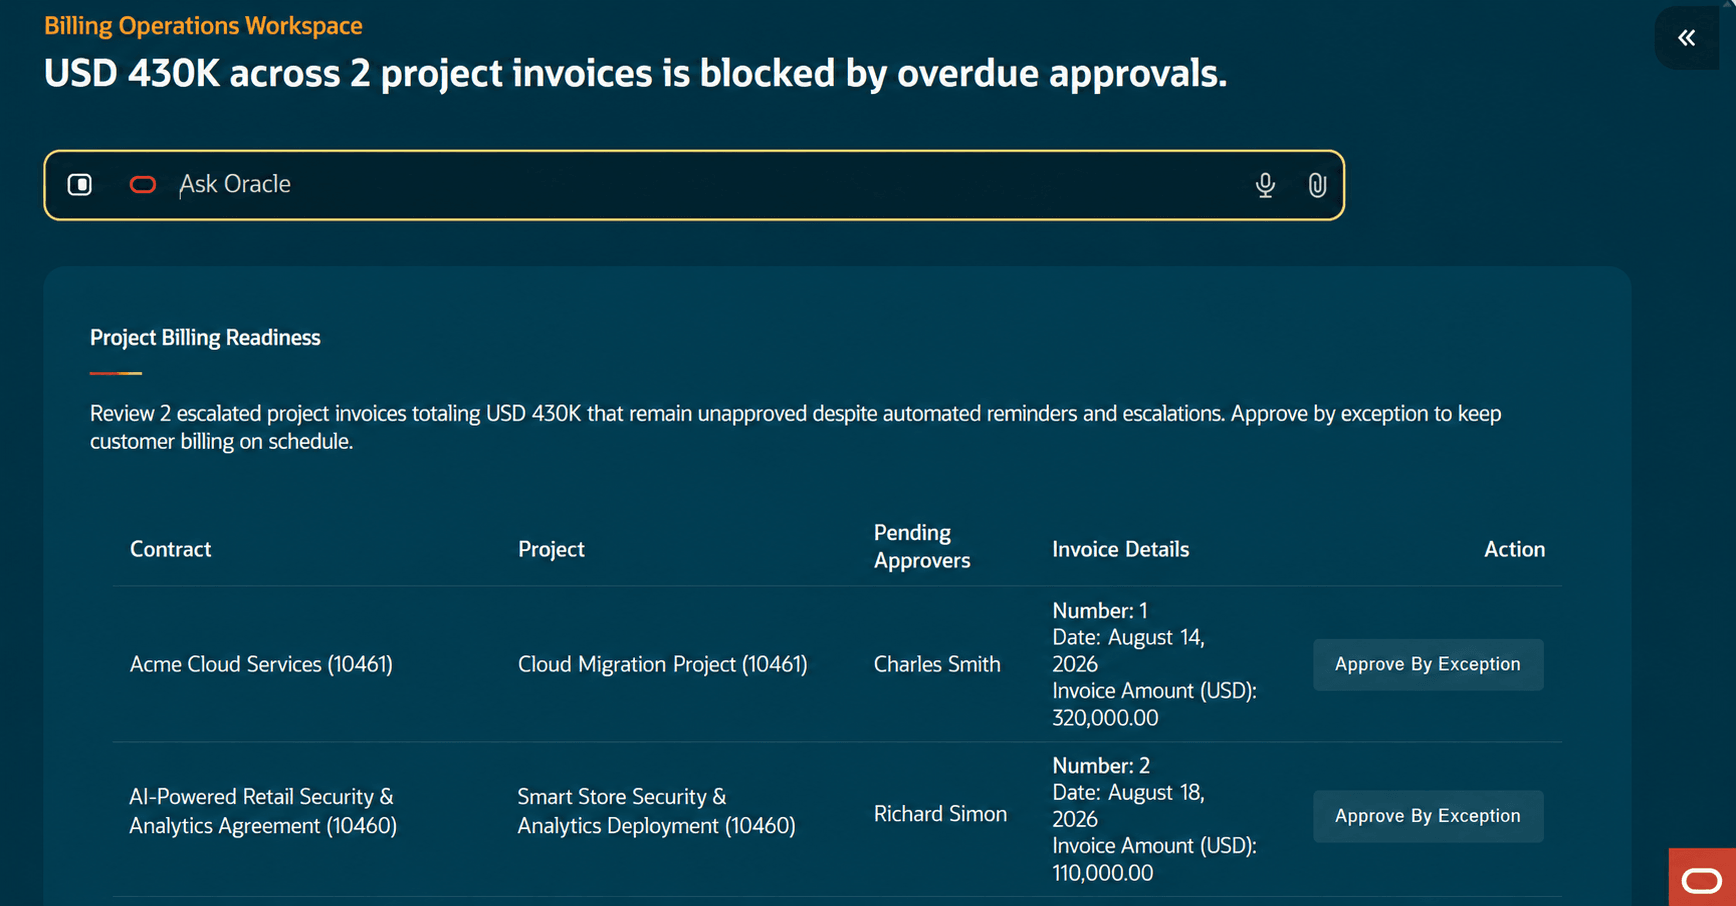The width and height of the screenshot is (1736, 906).
Task: Click the 110,000.00 invoice amount
Action: coord(1103,873)
